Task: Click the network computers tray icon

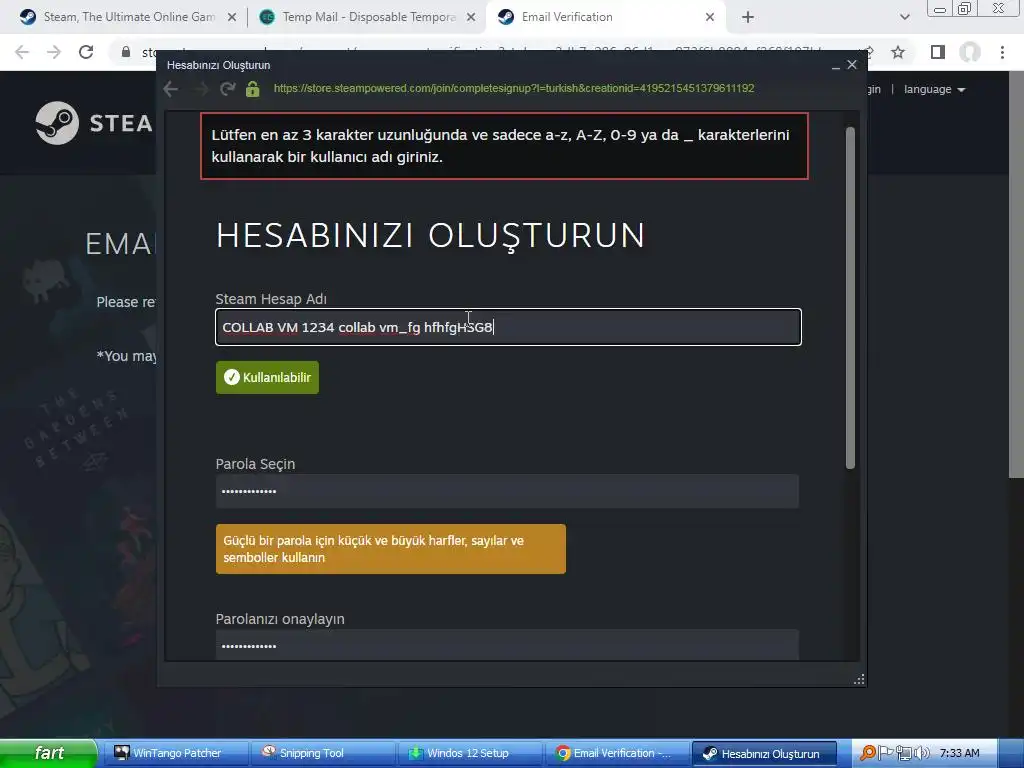Action: point(904,753)
